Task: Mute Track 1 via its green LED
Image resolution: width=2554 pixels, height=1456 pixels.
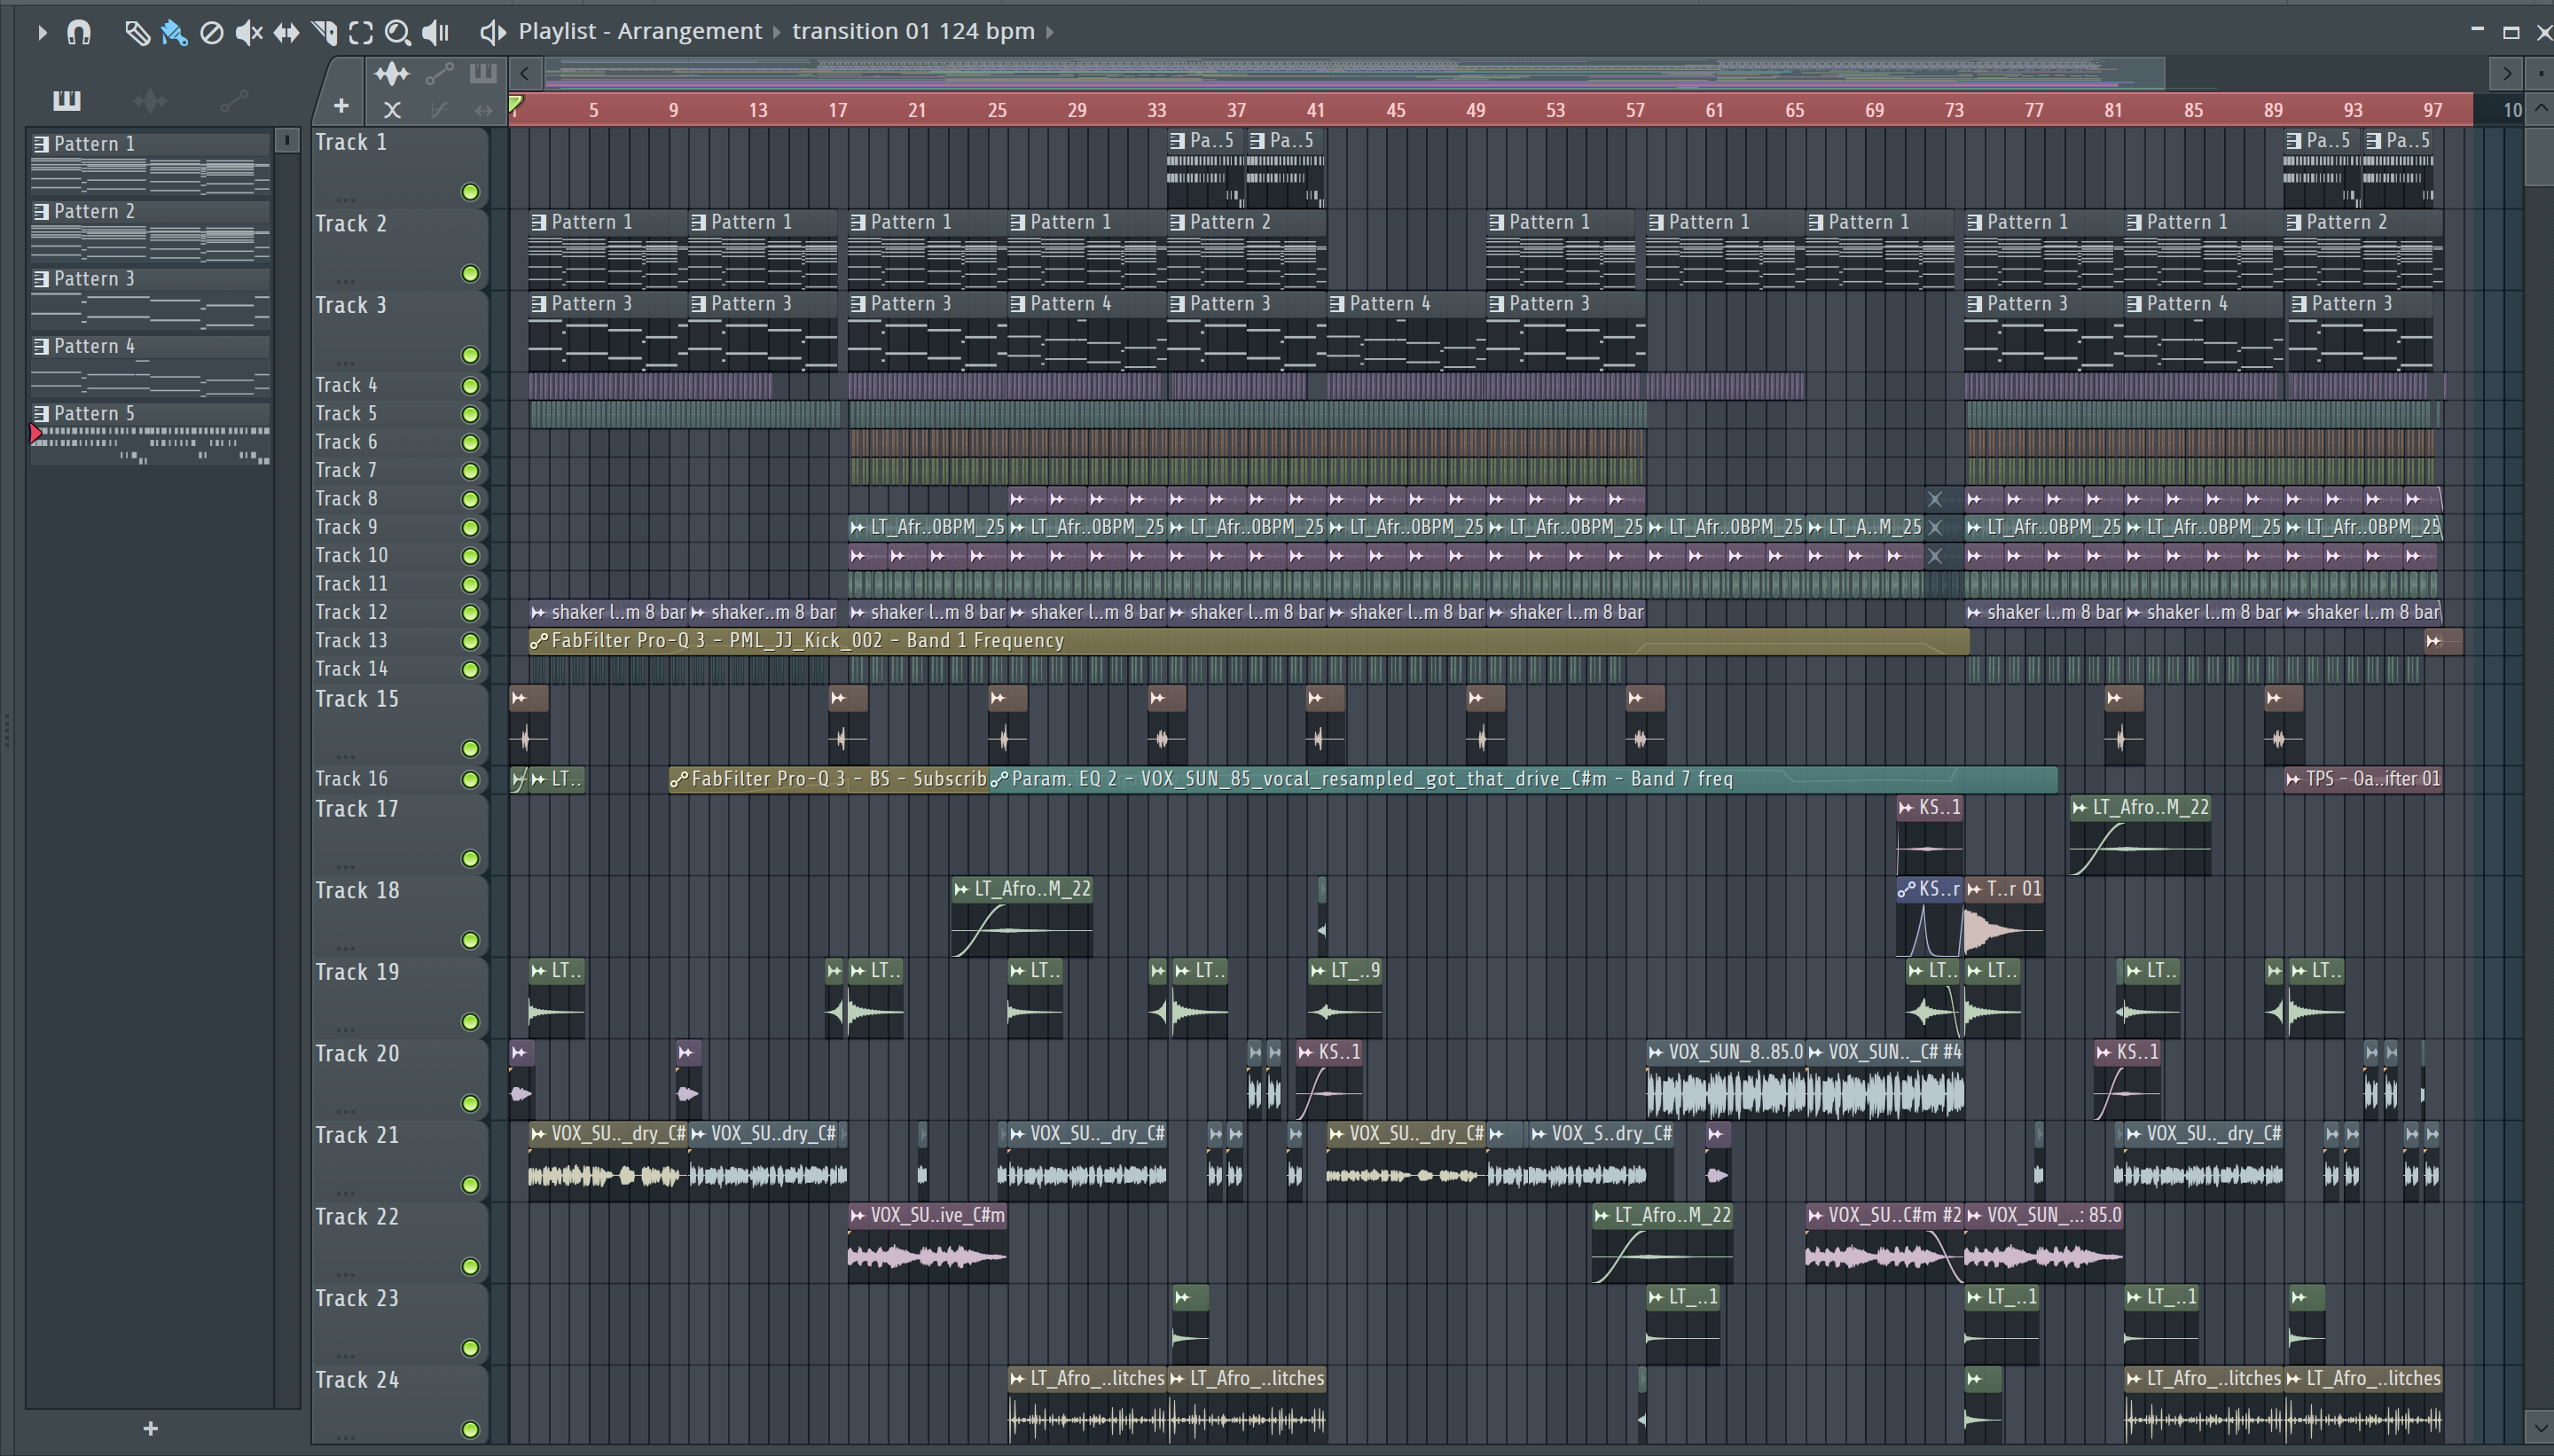Action: [470, 192]
